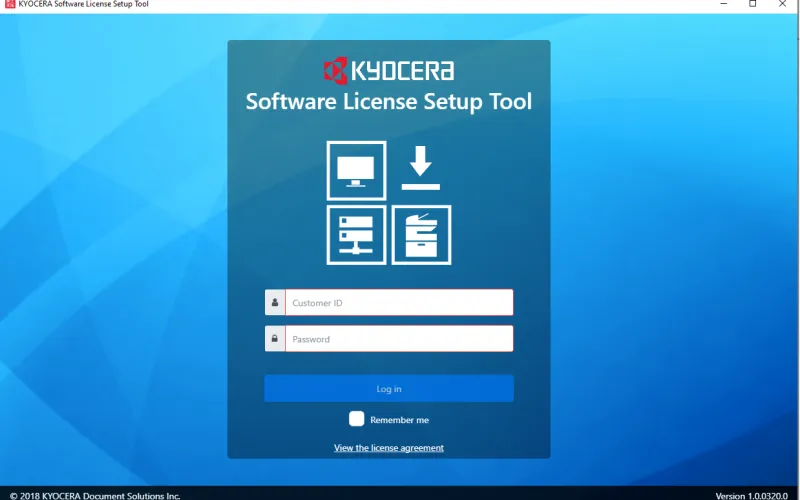
Task: Click the multifunction printer icon
Action: point(421,235)
